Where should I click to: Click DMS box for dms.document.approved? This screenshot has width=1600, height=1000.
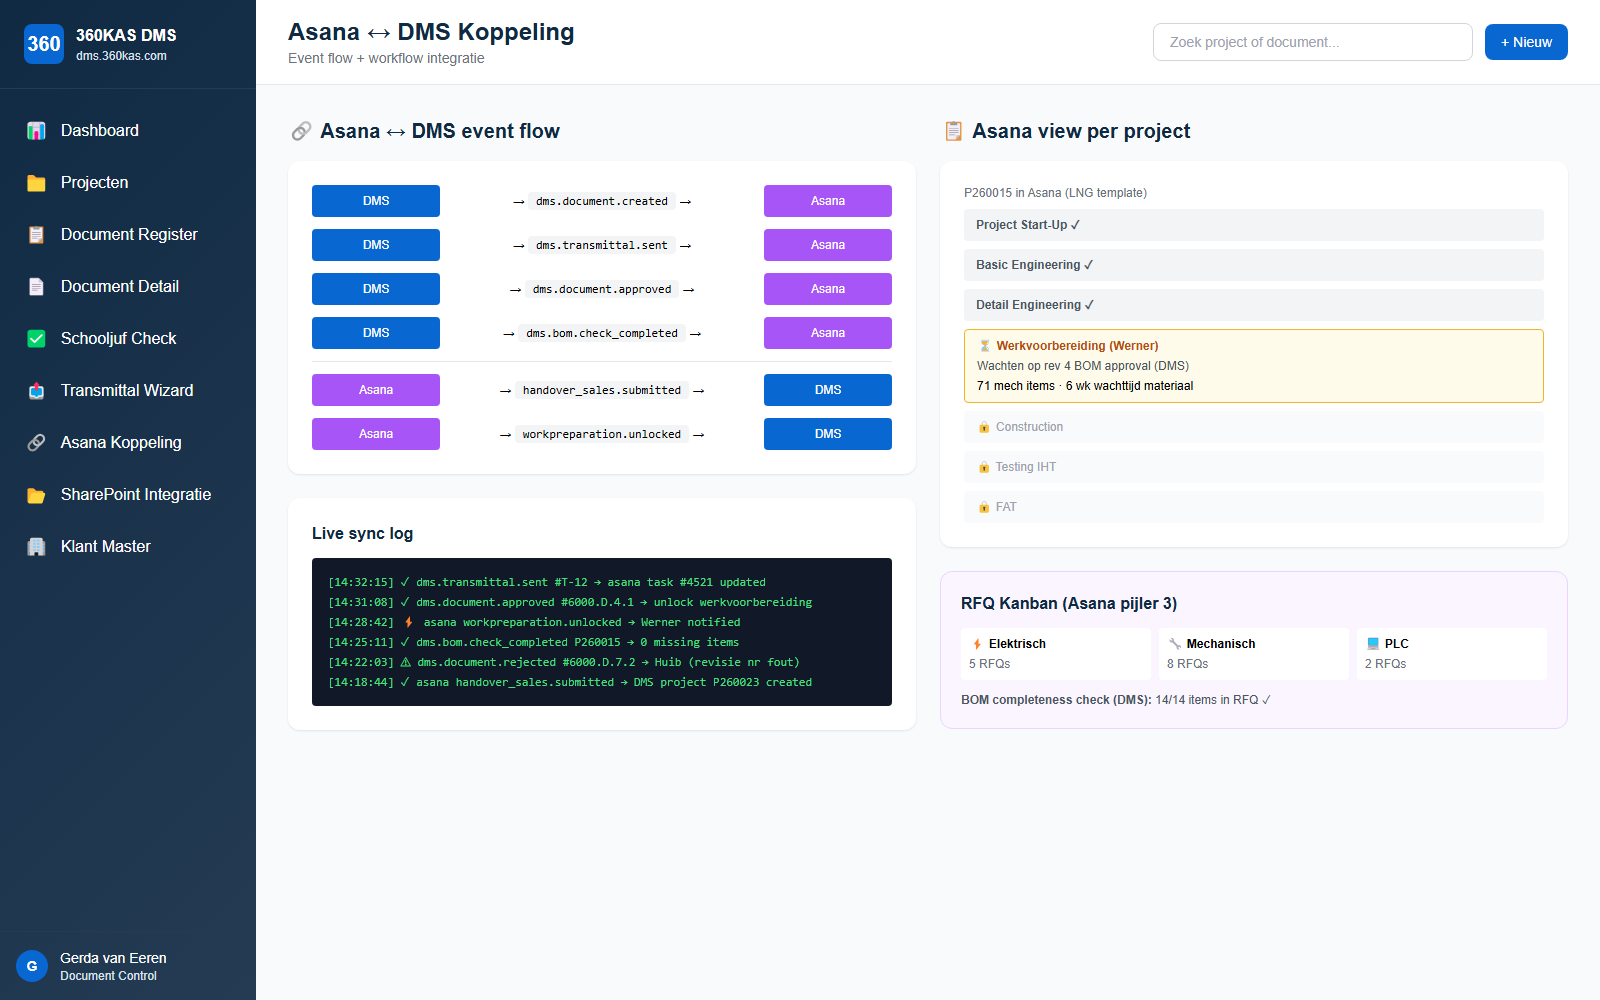pos(376,289)
